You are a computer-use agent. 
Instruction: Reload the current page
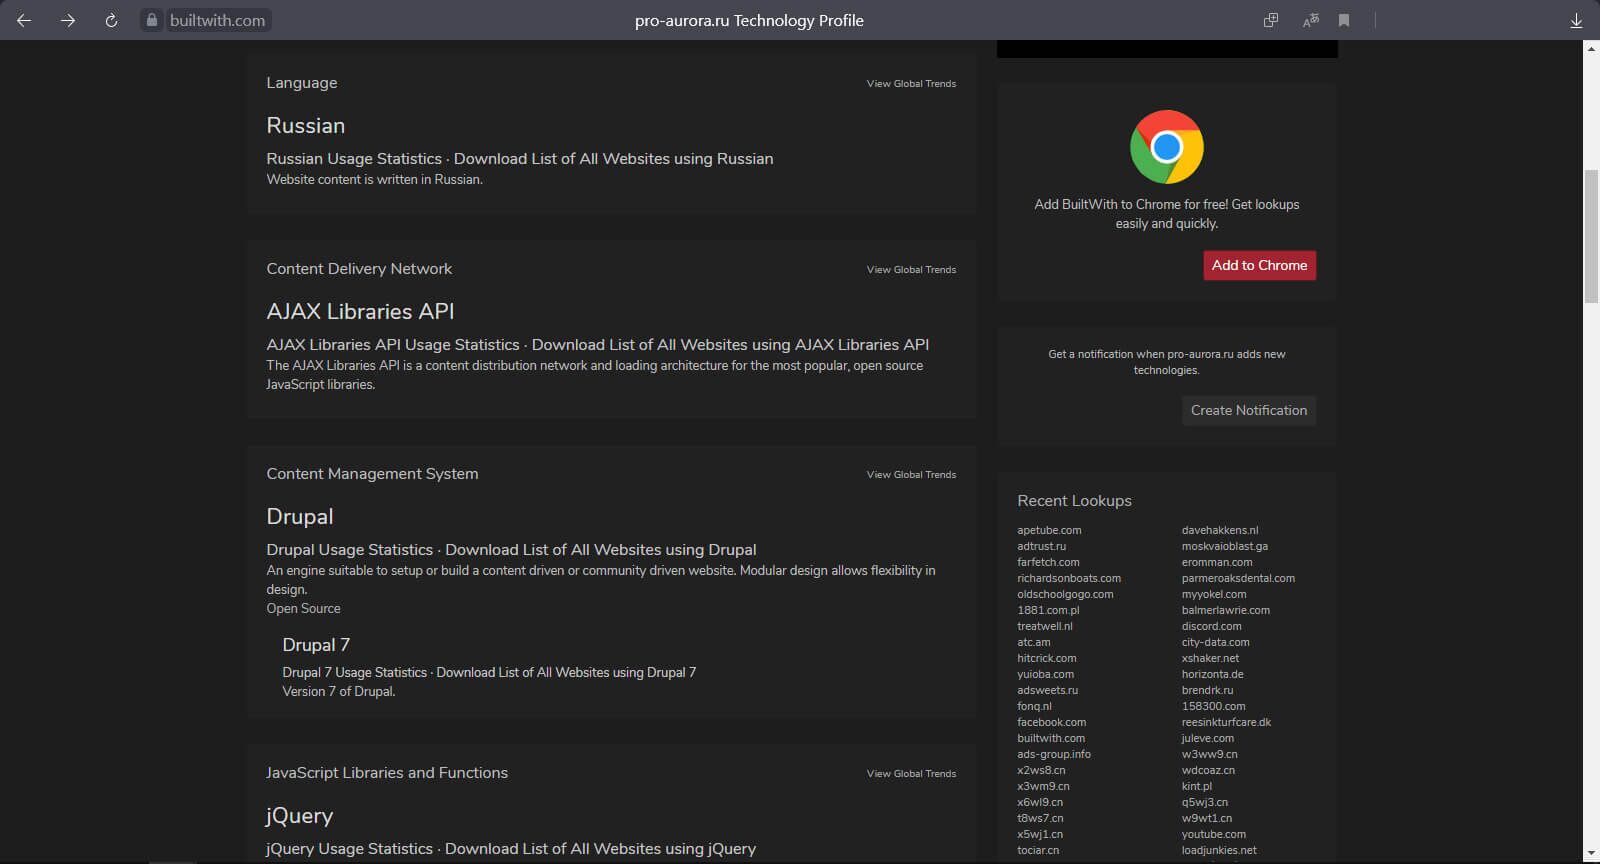[x=111, y=20]
